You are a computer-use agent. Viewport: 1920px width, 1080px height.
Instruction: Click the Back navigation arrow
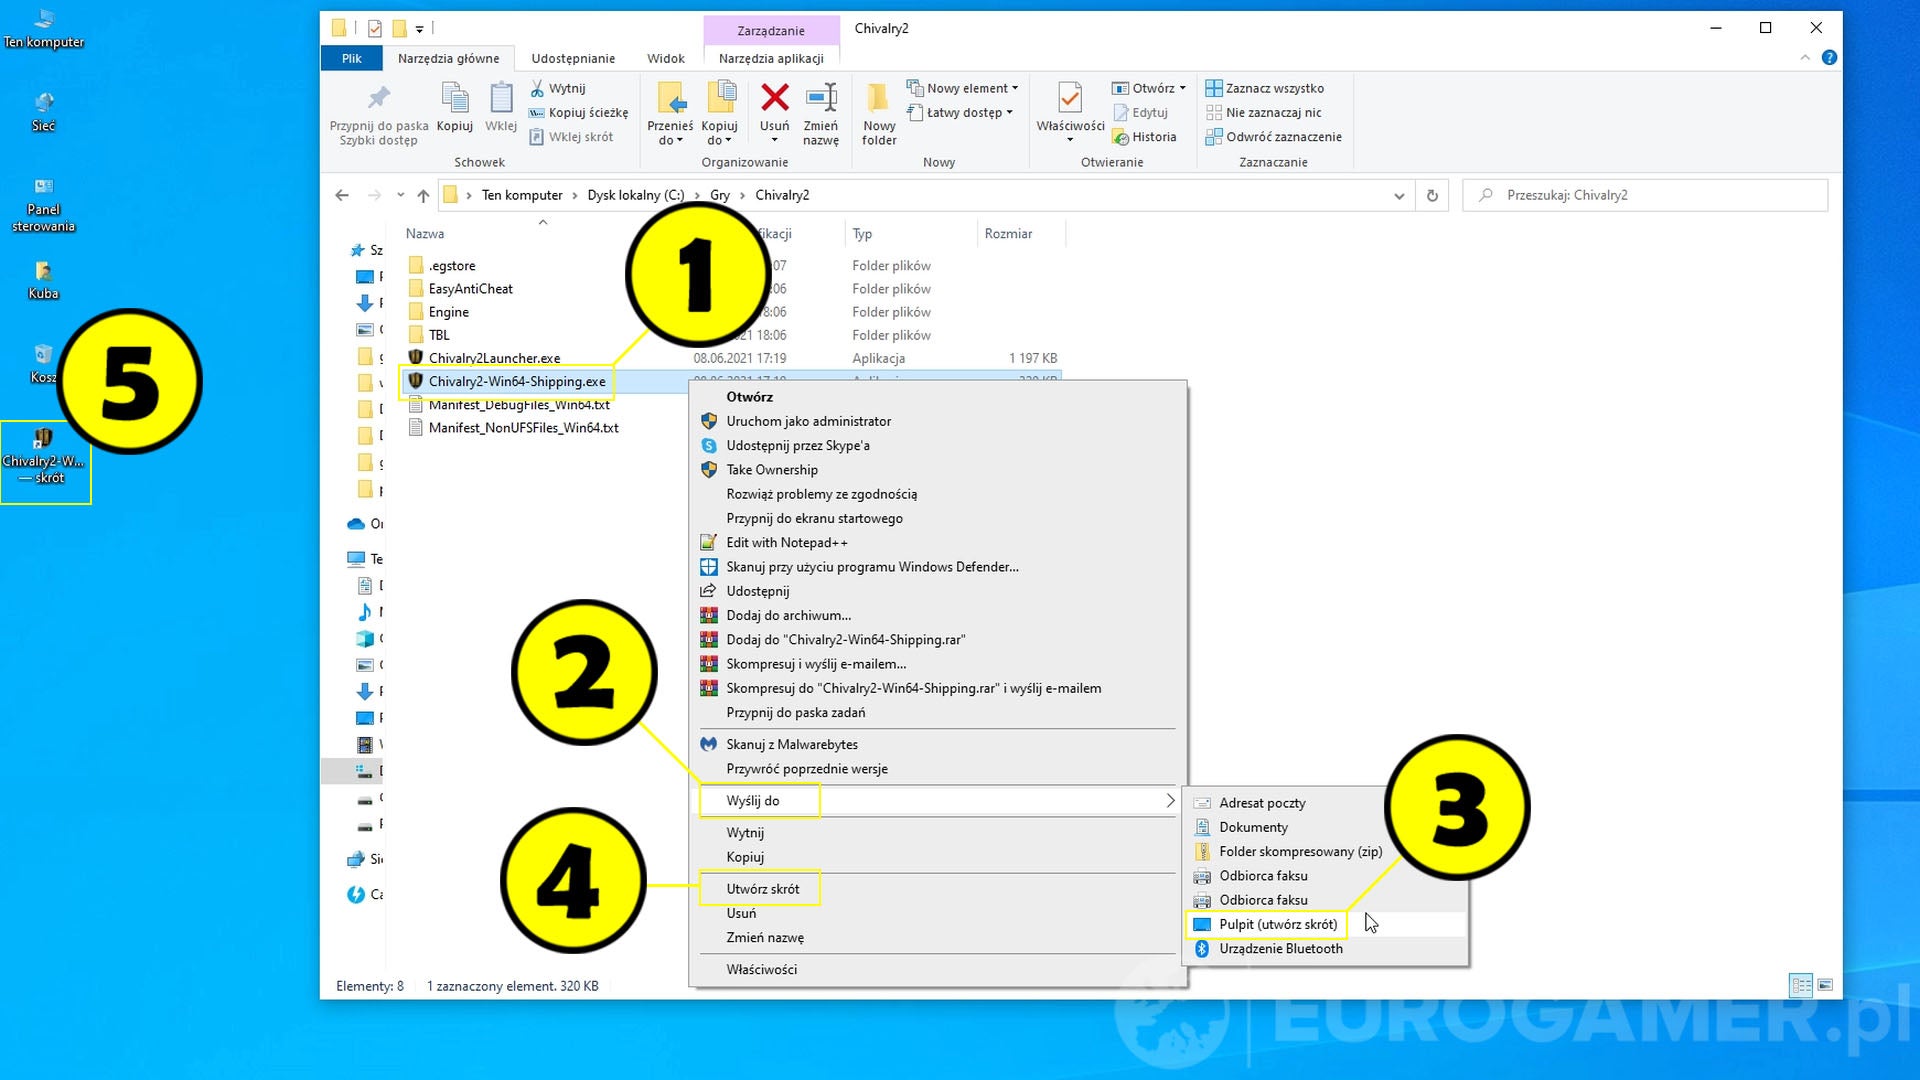coord(342,195)
